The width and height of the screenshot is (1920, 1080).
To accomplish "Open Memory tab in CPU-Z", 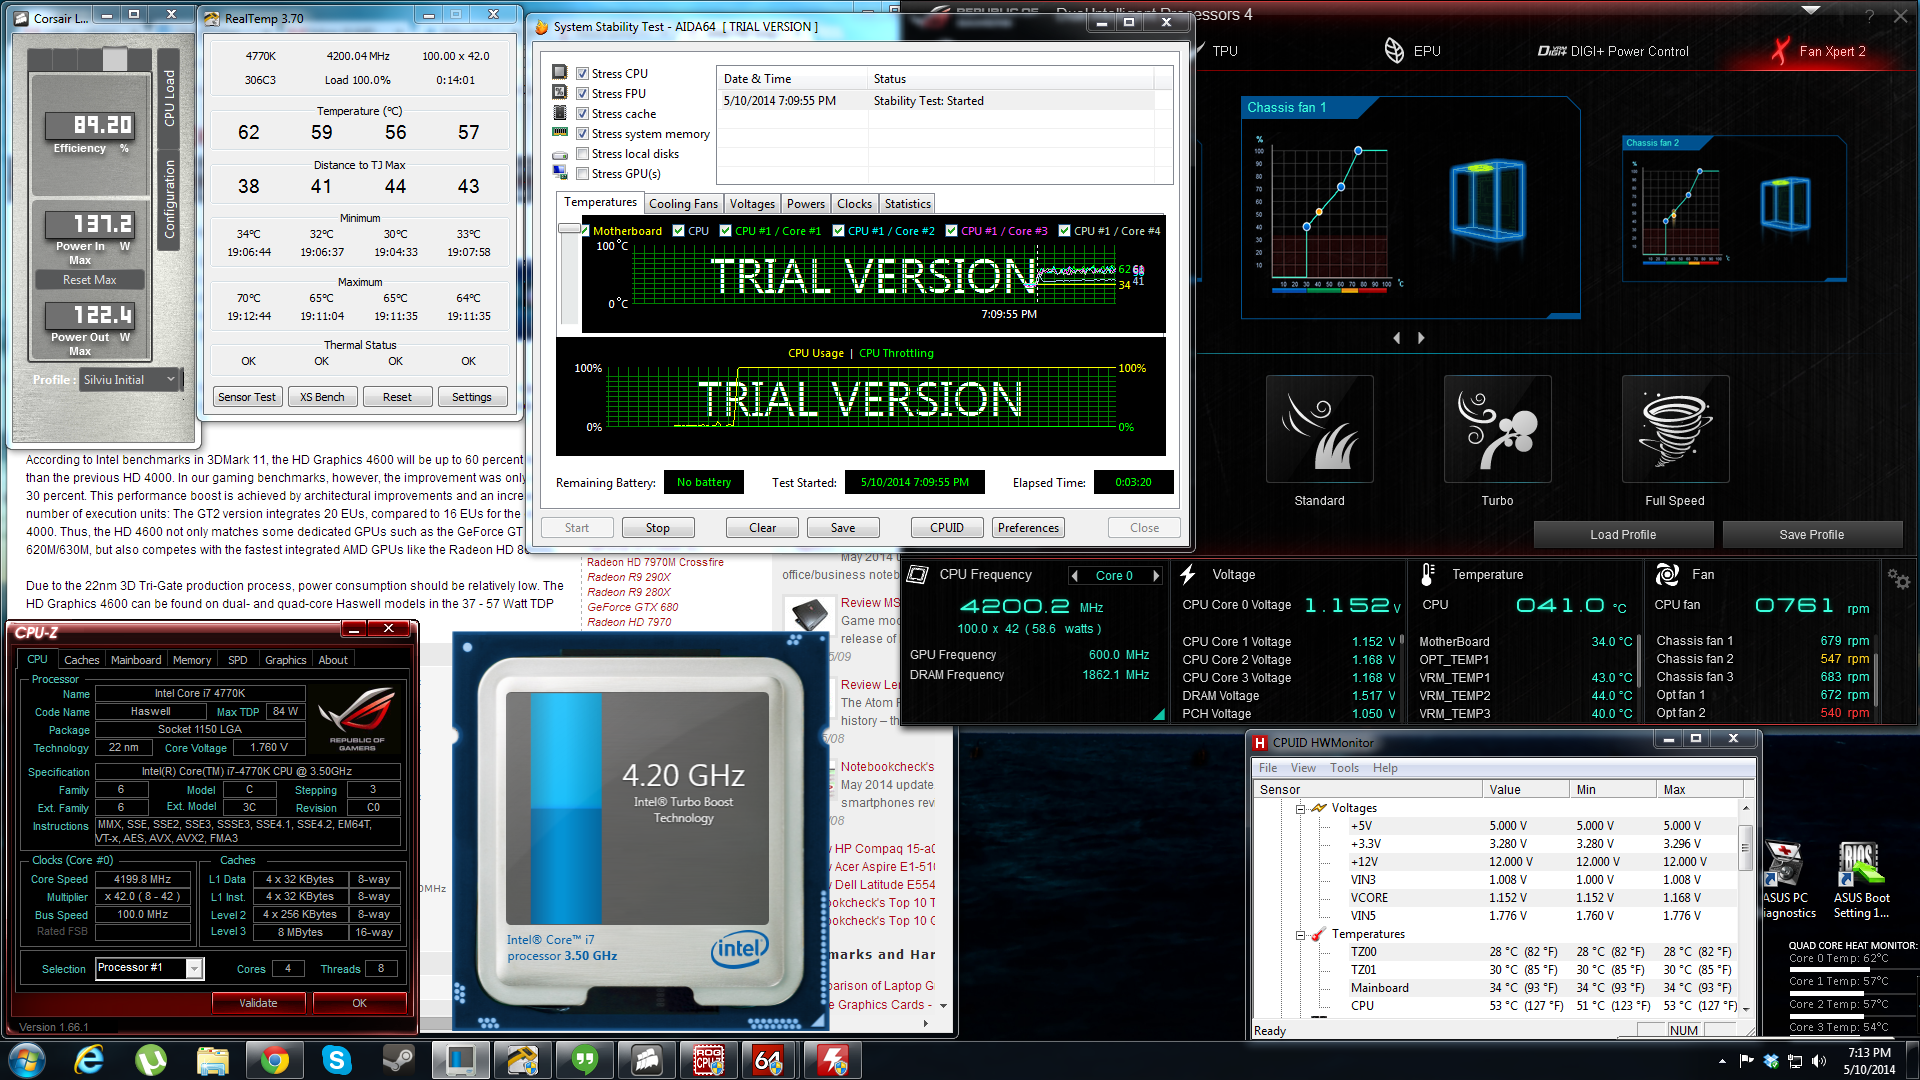I will [x=192, y=660].
